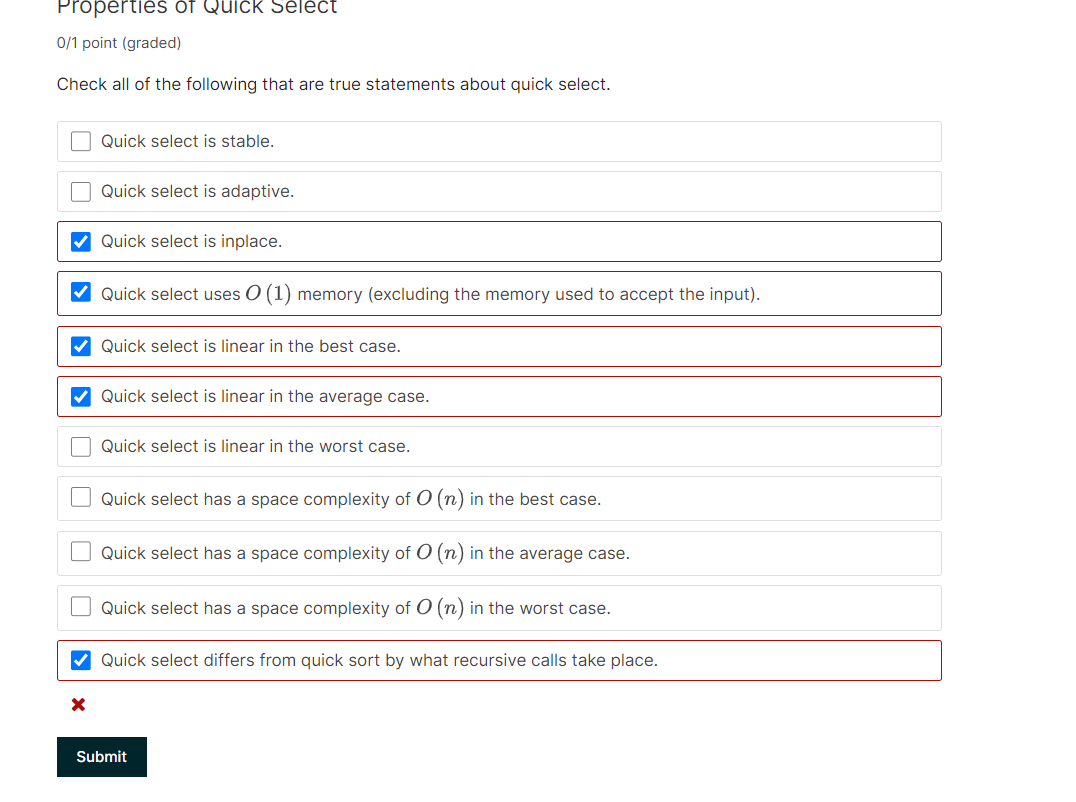Check the 'Quick select is adaptive' checkbox
The width and height of the screenshot is (1076, 802).
click(80, 191)
